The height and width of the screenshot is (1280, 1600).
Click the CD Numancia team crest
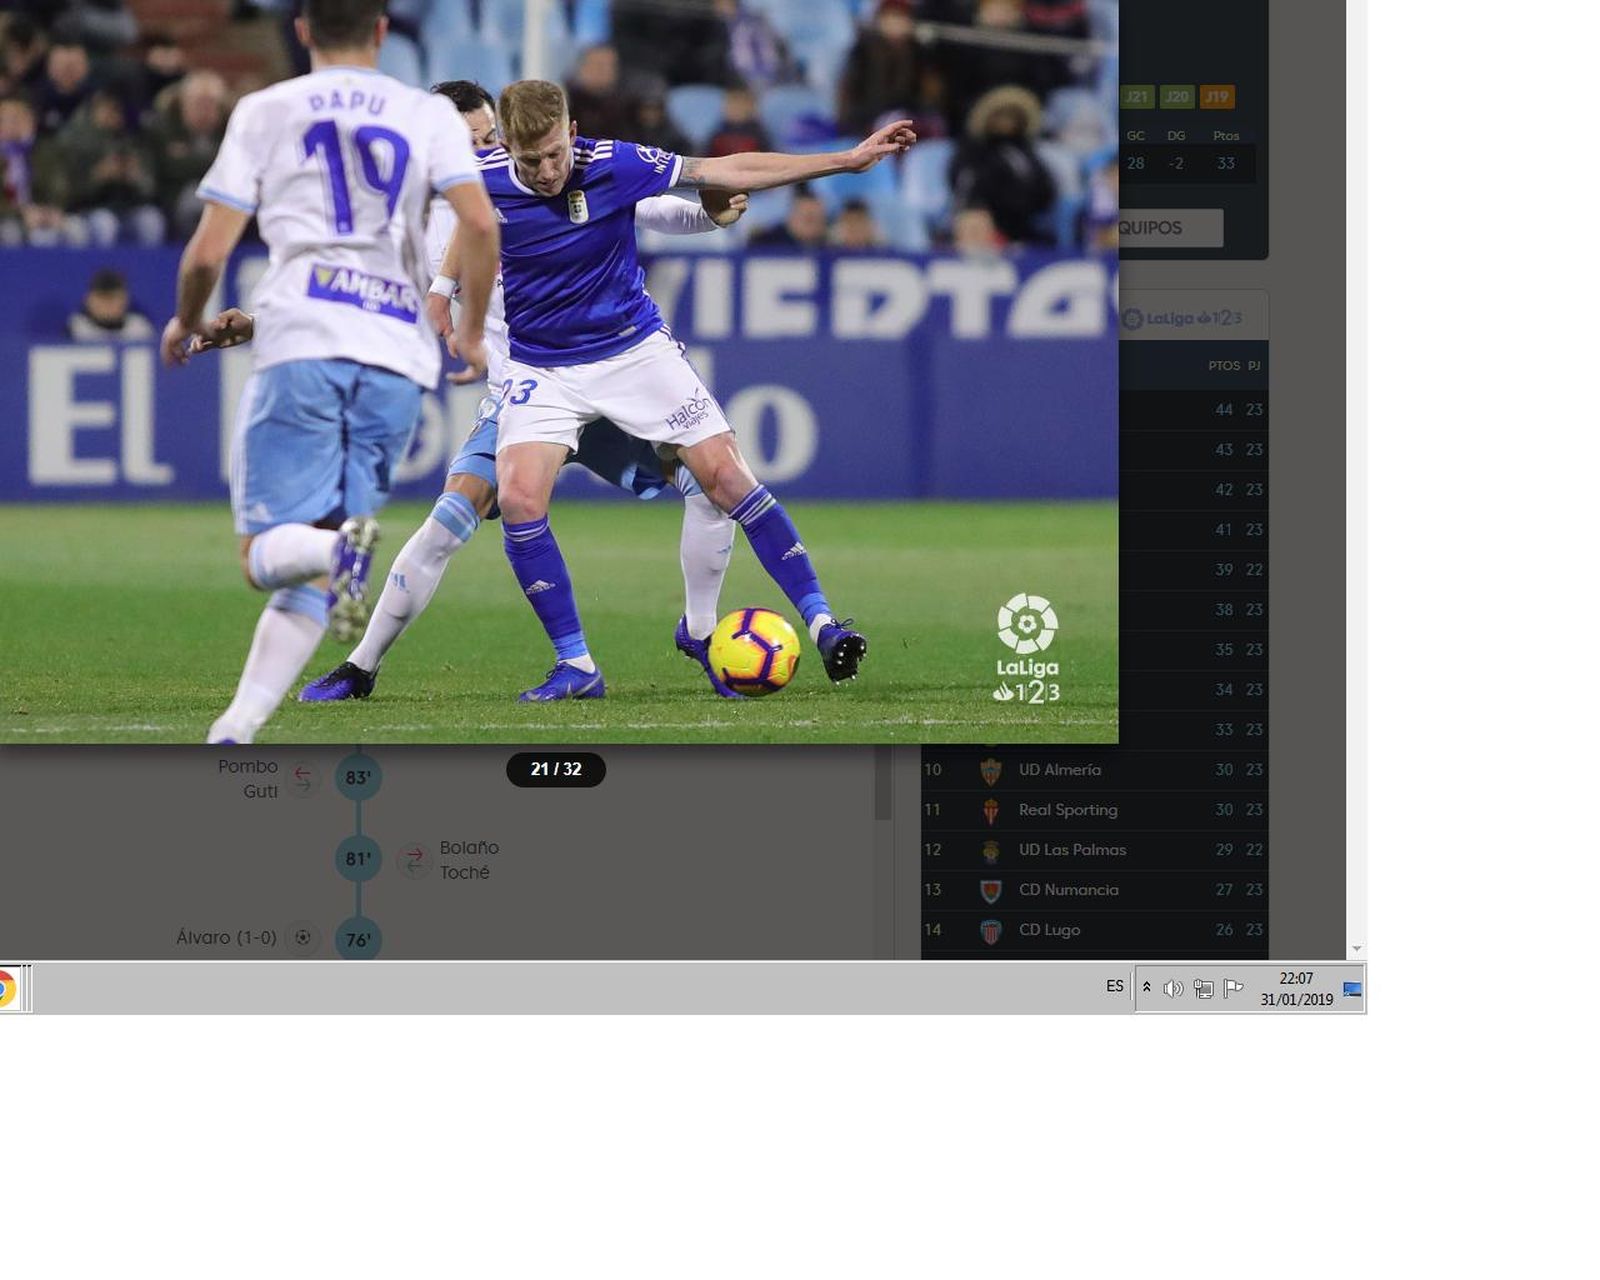pos(990,891)
